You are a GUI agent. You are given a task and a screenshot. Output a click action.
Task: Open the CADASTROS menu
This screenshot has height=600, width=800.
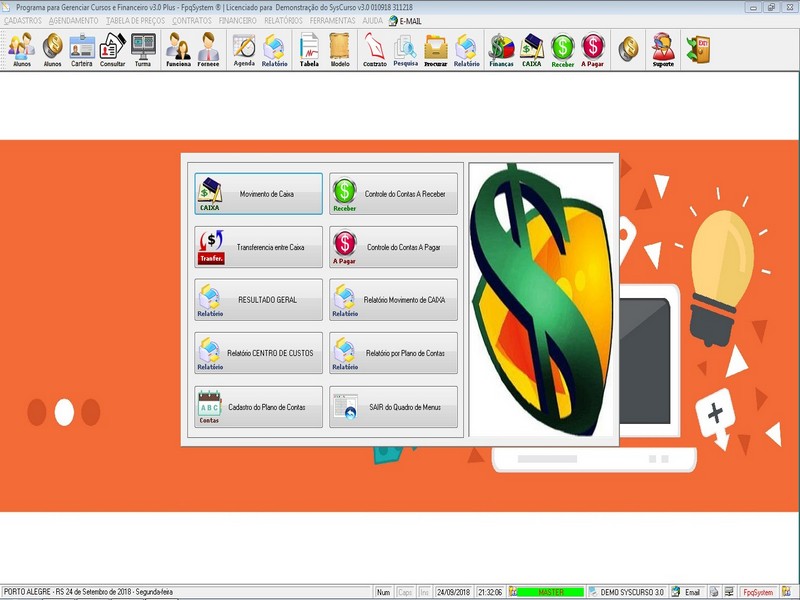22,21
